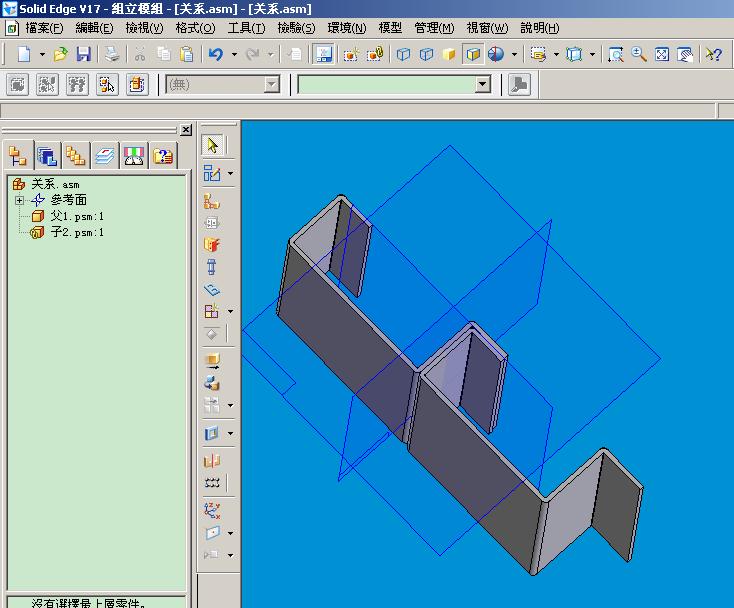
Task: Switch to visible and hidden edges display
Action: click(426, 54)
